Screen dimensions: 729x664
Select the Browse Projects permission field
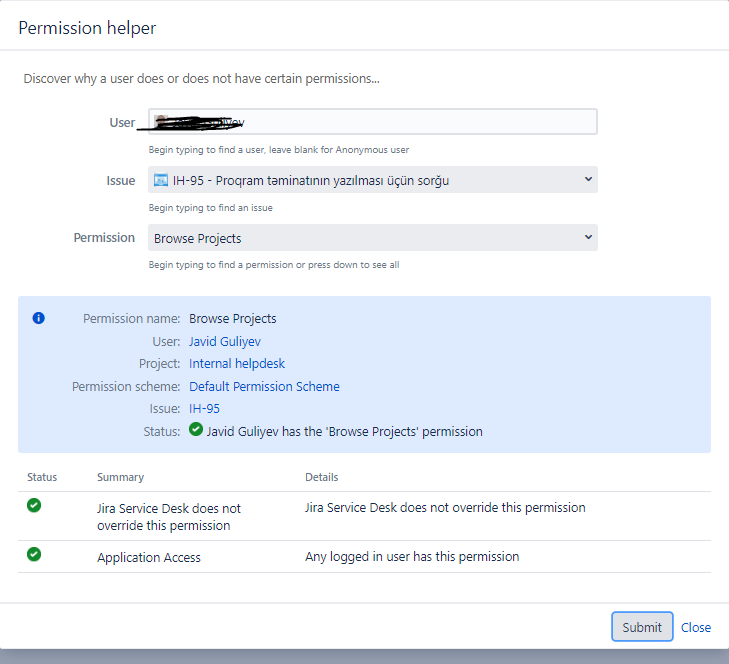[x=373, y=238]
